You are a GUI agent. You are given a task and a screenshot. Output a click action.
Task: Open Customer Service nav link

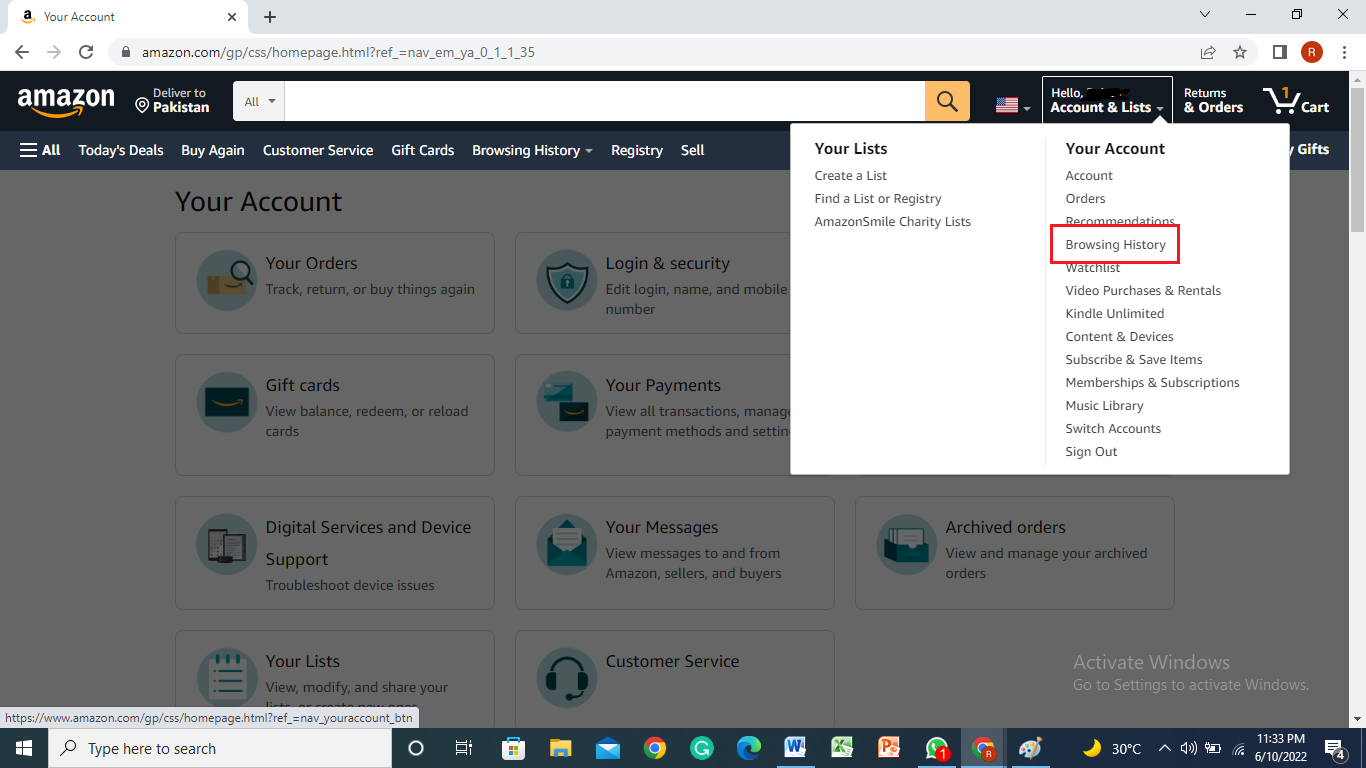coord(318,150)
